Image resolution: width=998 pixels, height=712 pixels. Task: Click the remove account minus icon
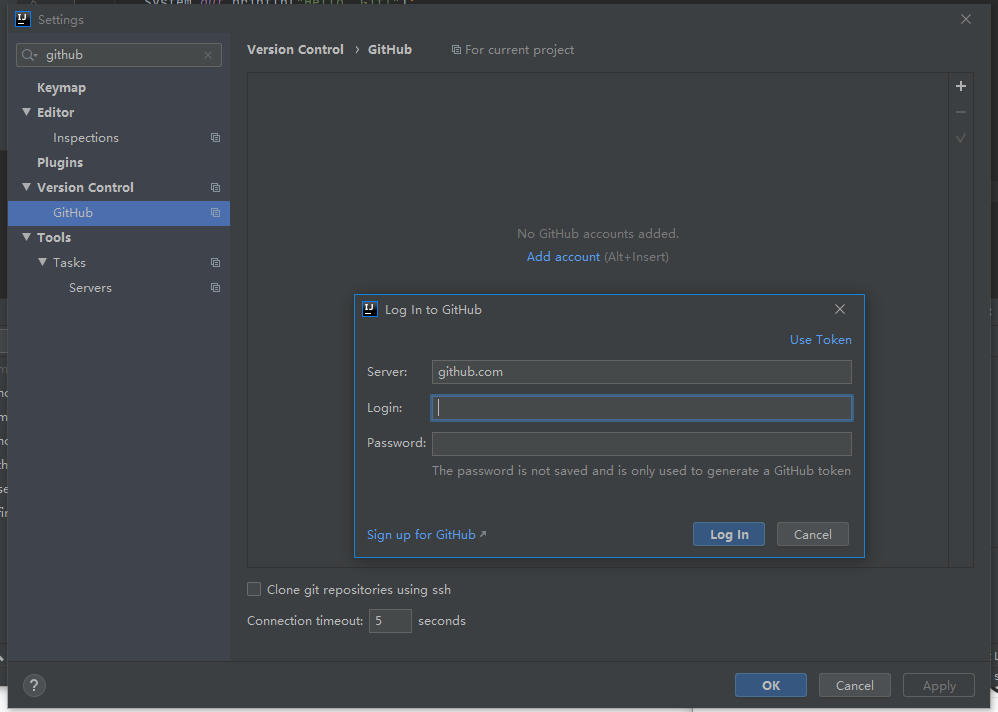[960, 112]
